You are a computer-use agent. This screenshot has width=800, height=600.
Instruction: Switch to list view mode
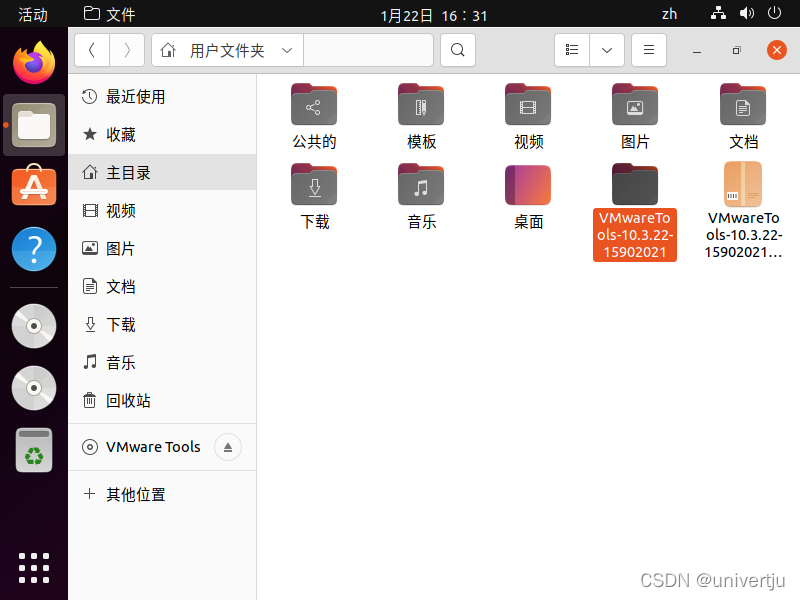pos(572,50)
